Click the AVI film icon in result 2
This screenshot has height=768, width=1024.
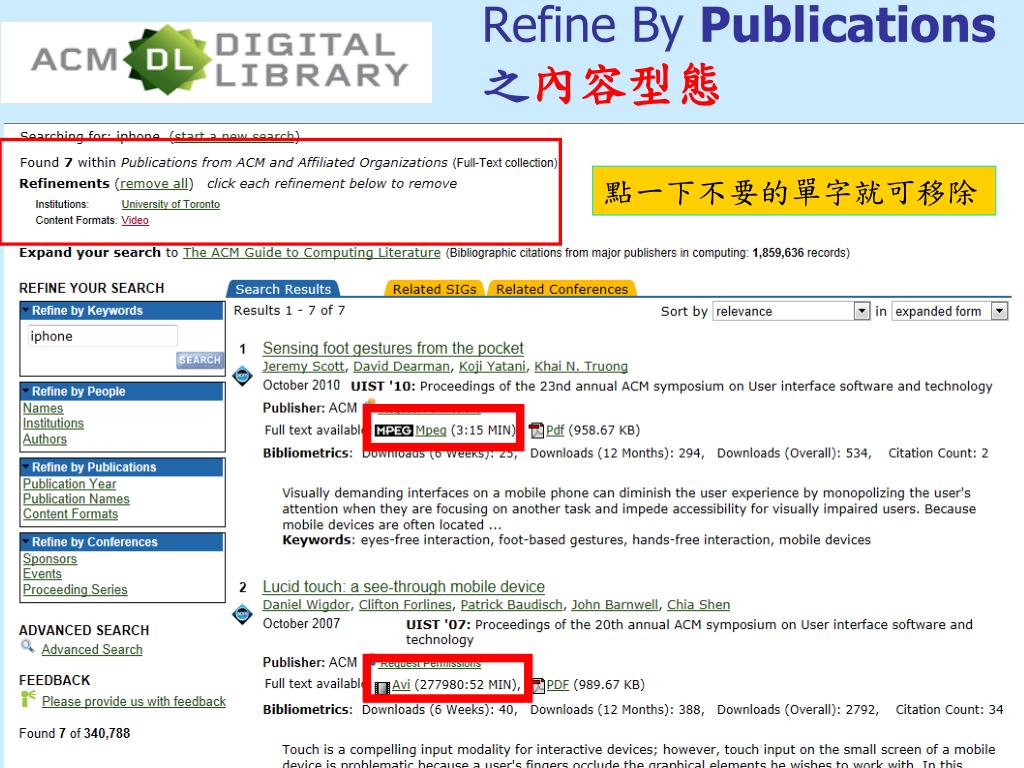pos(382,686)
